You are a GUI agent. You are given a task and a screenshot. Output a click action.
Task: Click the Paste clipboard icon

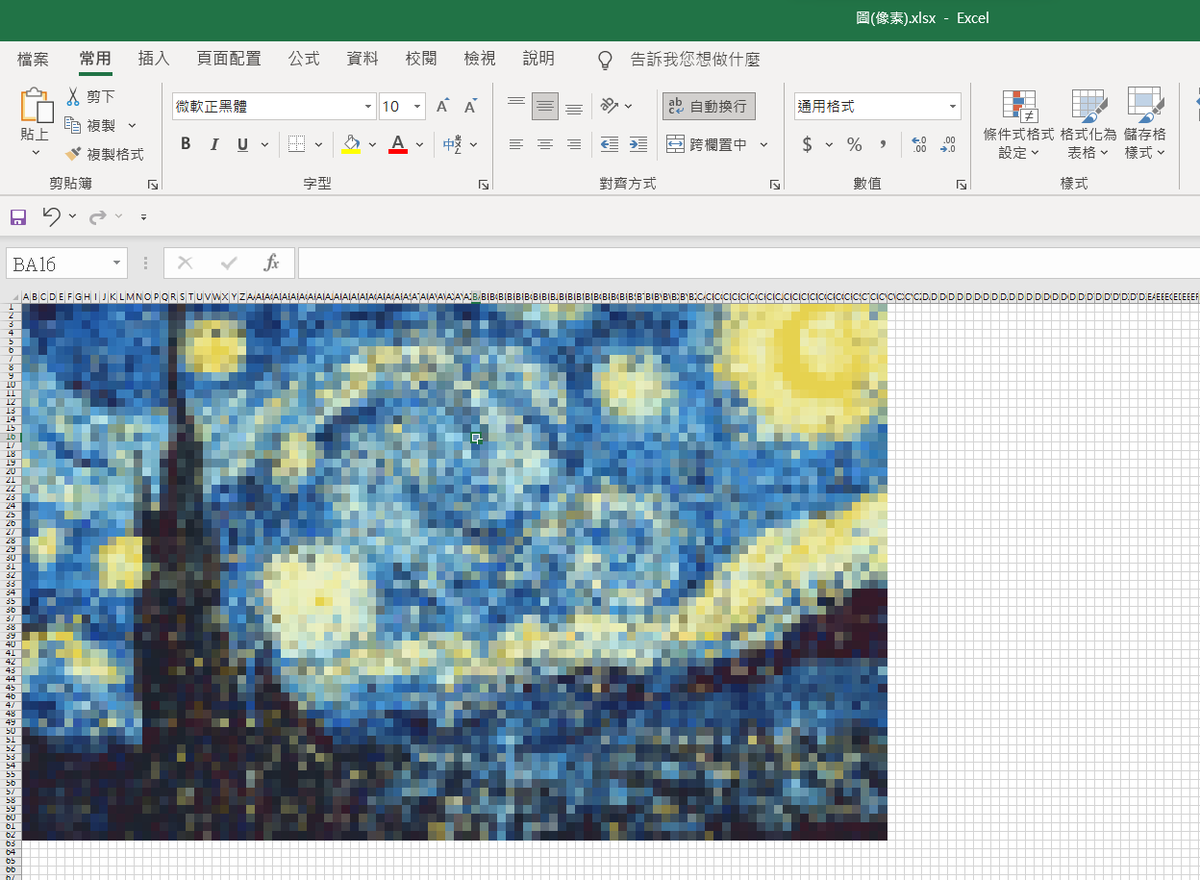pyautogui.click(x=36, y=106)
